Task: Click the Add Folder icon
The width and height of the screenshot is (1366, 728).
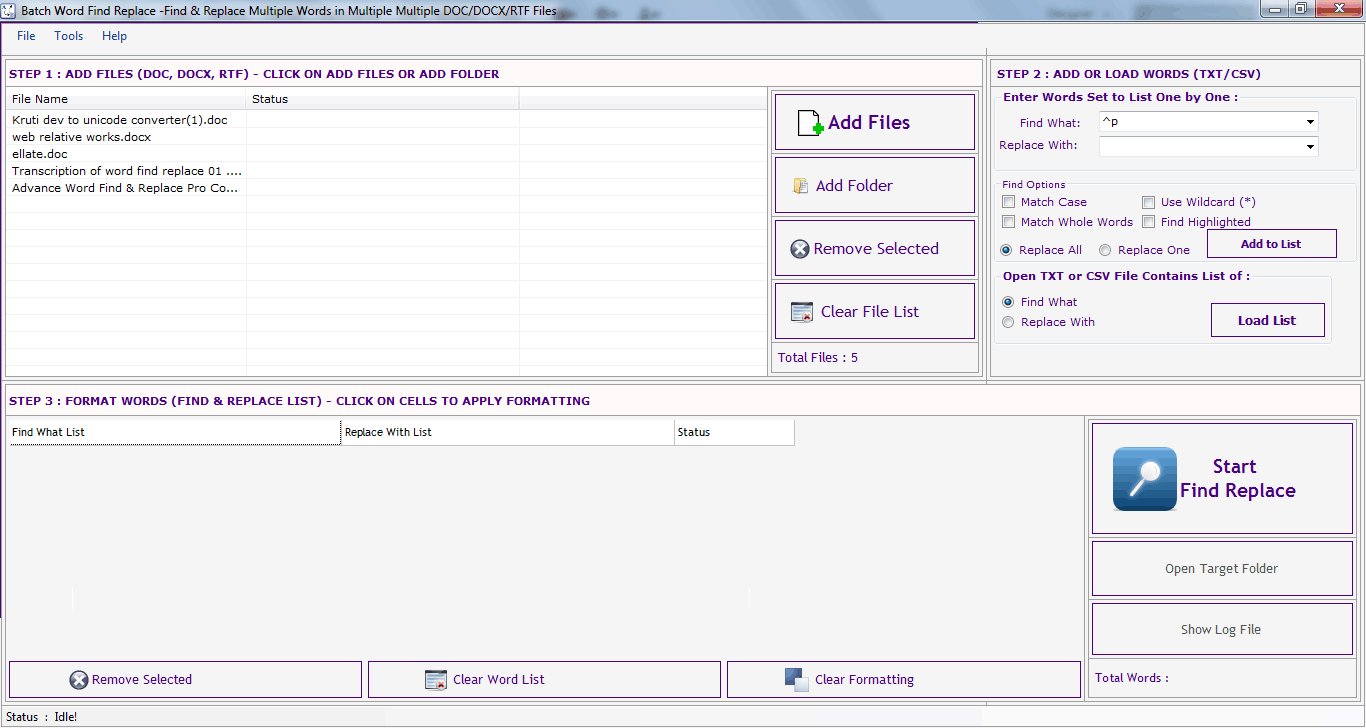Action: click(x=800, y=186)
